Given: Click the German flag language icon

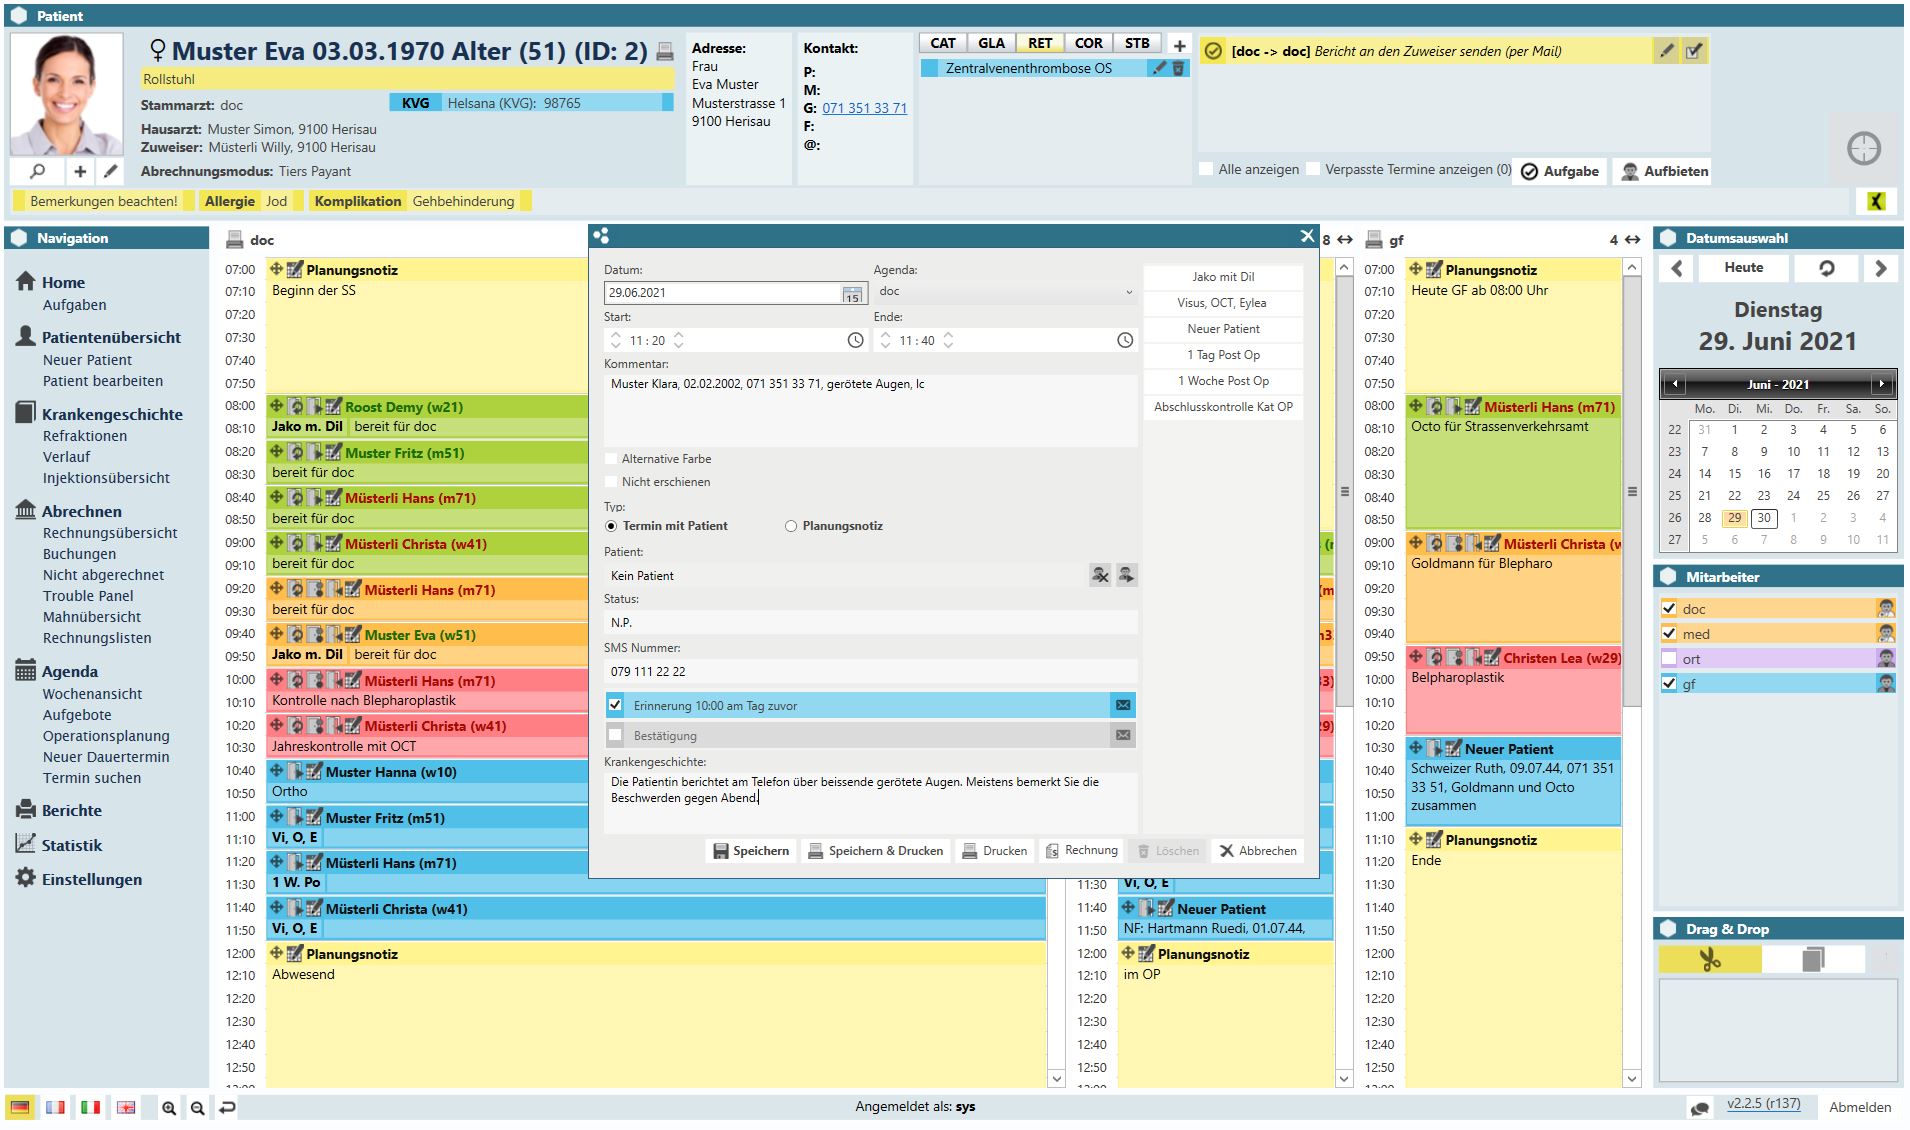Looking at the screenshot, I should click(x=20, y=1107).
